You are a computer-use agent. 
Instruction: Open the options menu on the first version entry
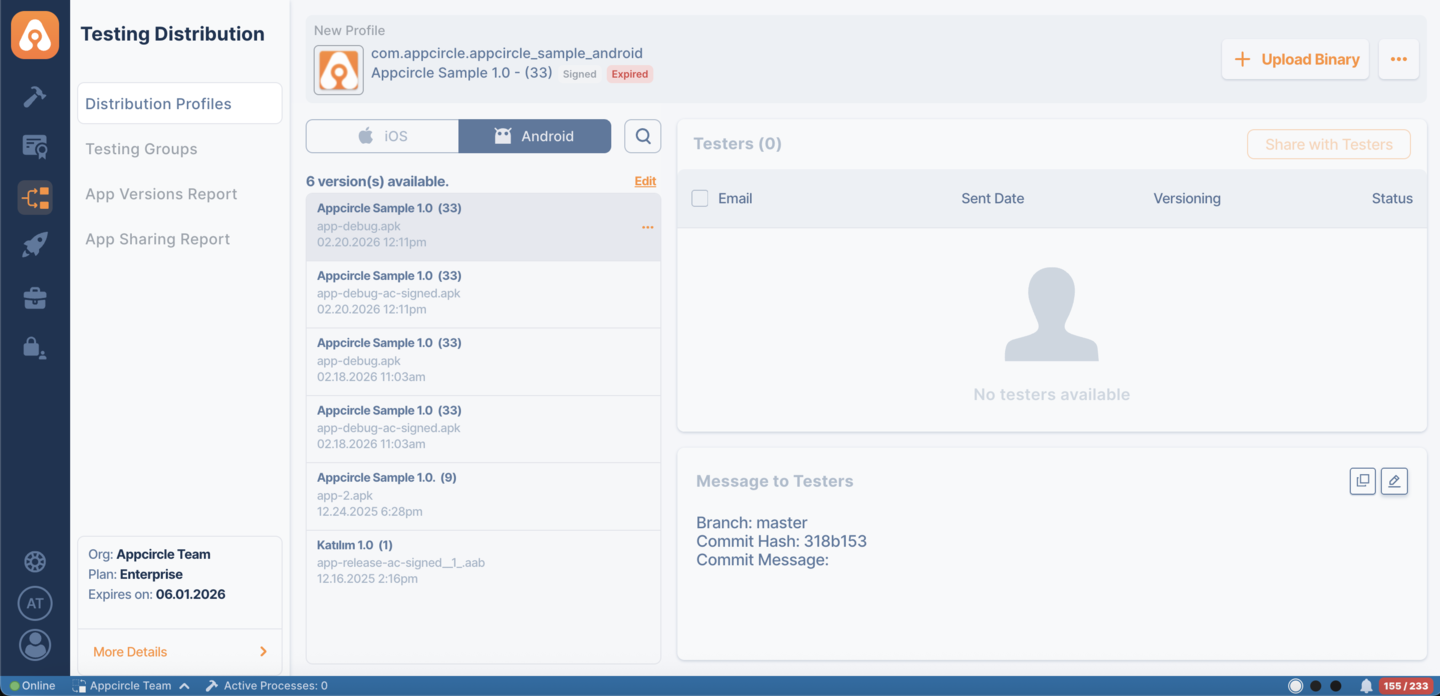[647, 227]
